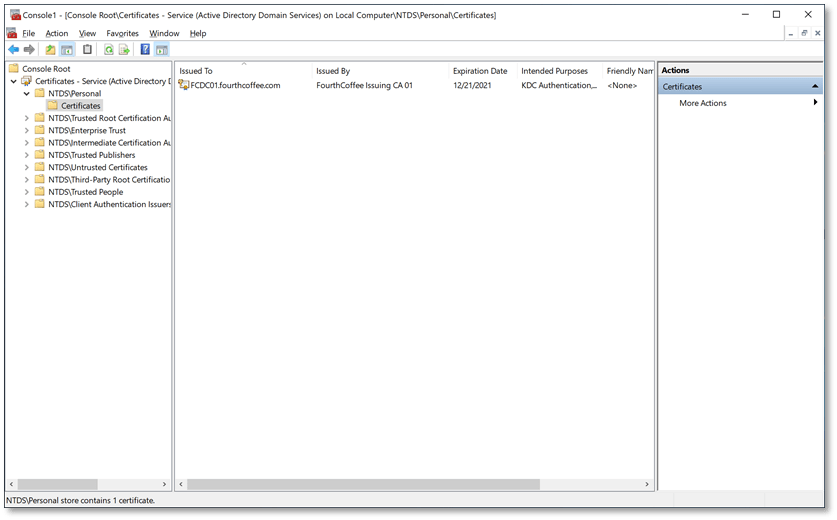Click More Actions in Actions pane
837x520 pixels.
pos(703,104)
